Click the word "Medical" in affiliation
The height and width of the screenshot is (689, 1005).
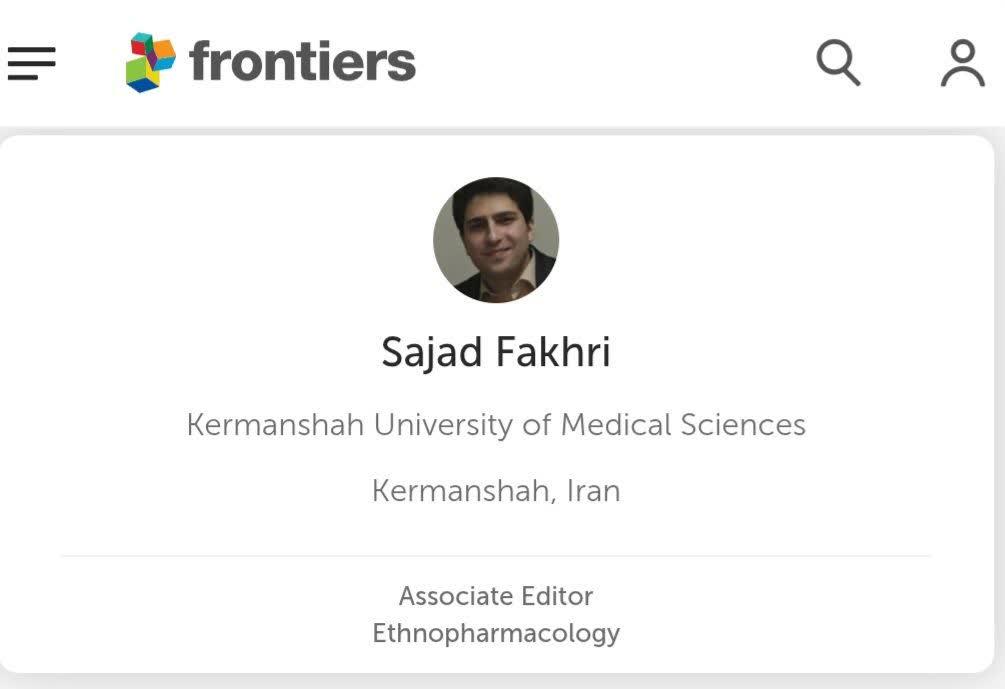615,425
